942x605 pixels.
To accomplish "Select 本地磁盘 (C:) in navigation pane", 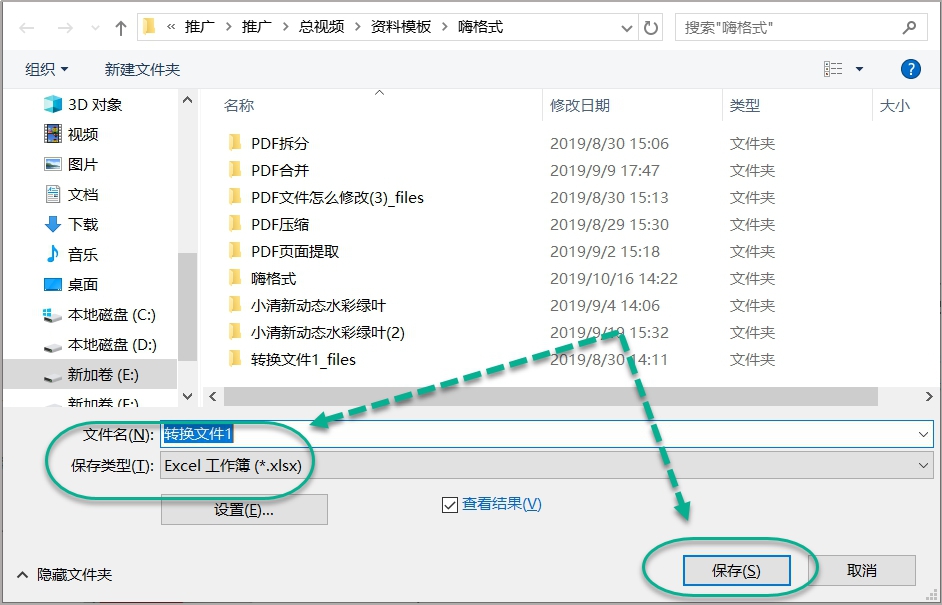I will (100, 315).
